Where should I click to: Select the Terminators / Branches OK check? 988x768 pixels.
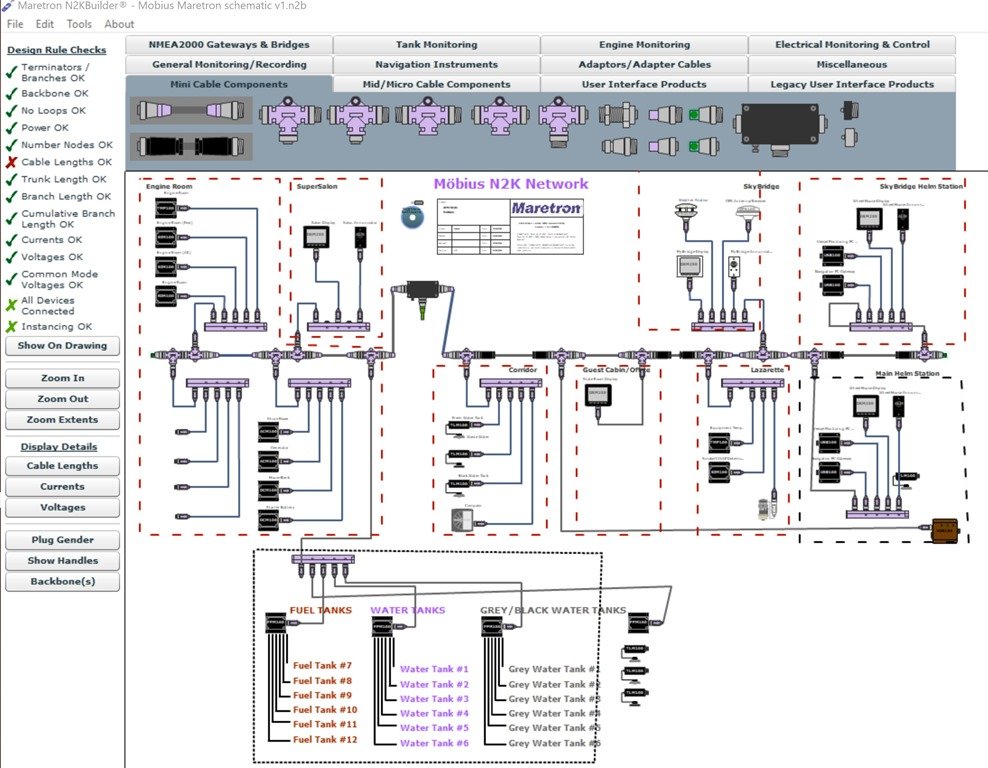point(48,72)
